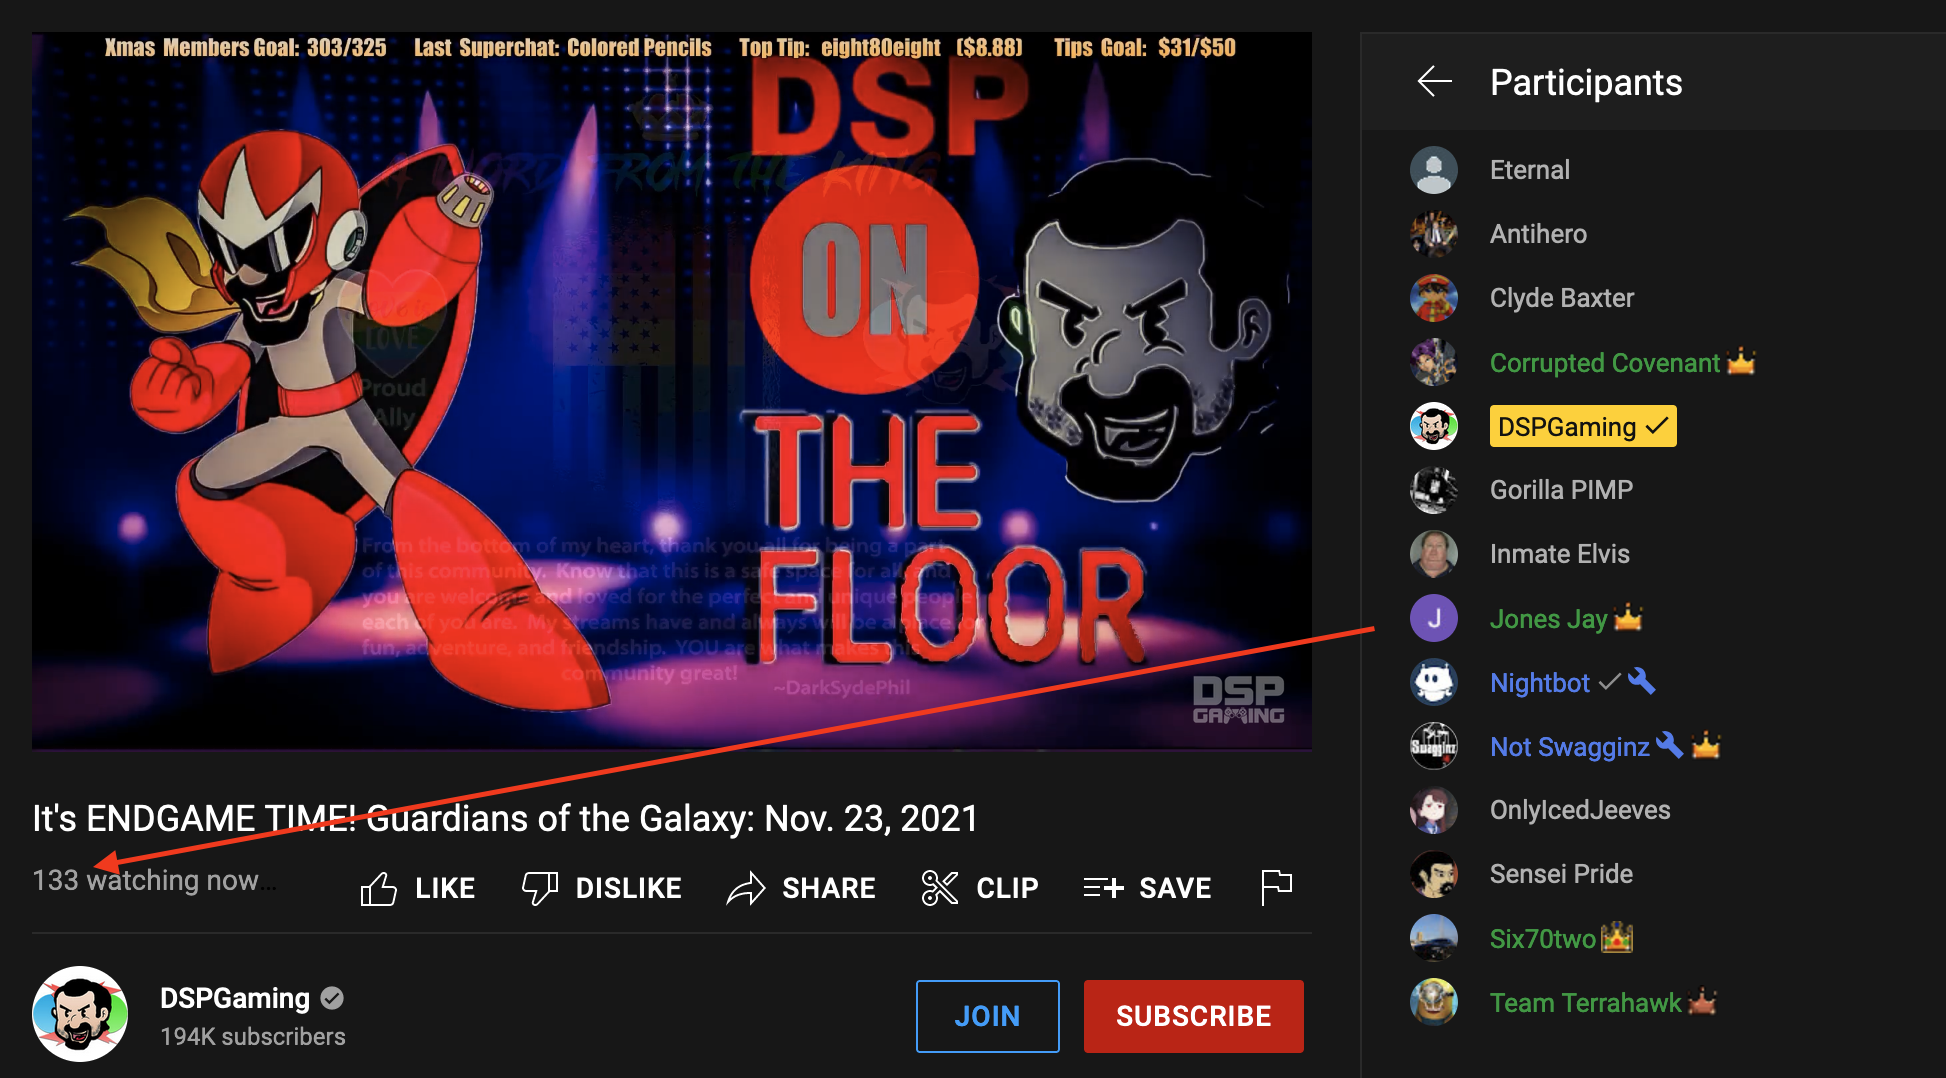Click the back arrow in Participants panel
This screenshot has width=1946, height=1078.
1434,81
